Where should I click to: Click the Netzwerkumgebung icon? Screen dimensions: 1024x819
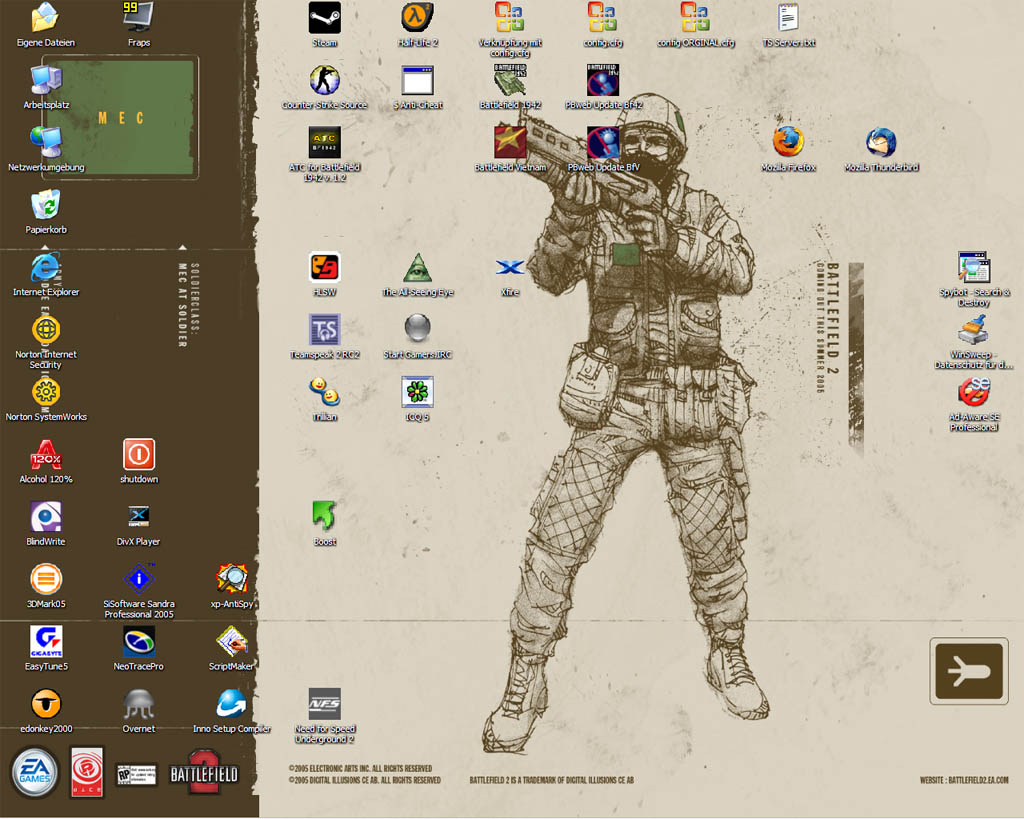[46, 142]
